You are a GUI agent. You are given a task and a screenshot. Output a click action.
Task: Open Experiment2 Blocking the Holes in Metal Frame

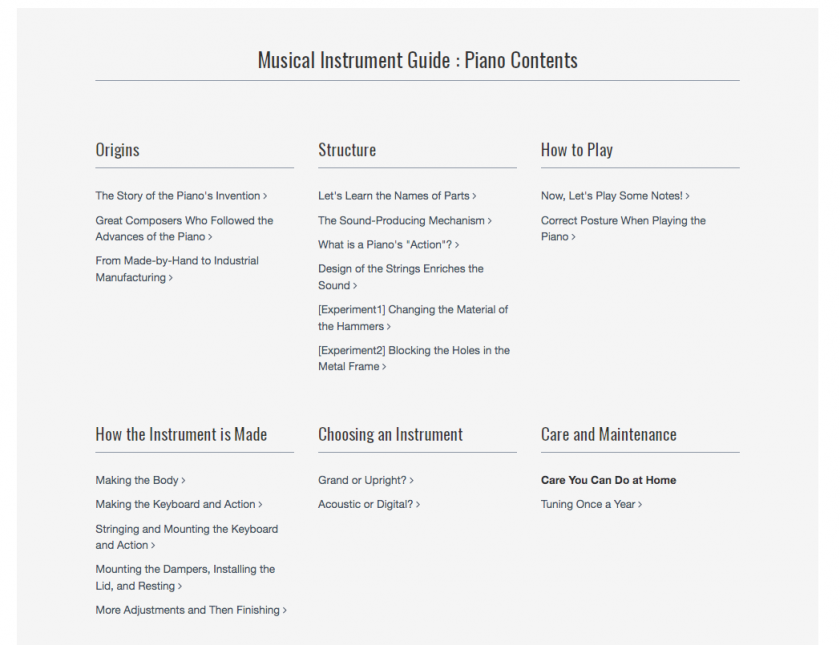(x=414, y=358)
